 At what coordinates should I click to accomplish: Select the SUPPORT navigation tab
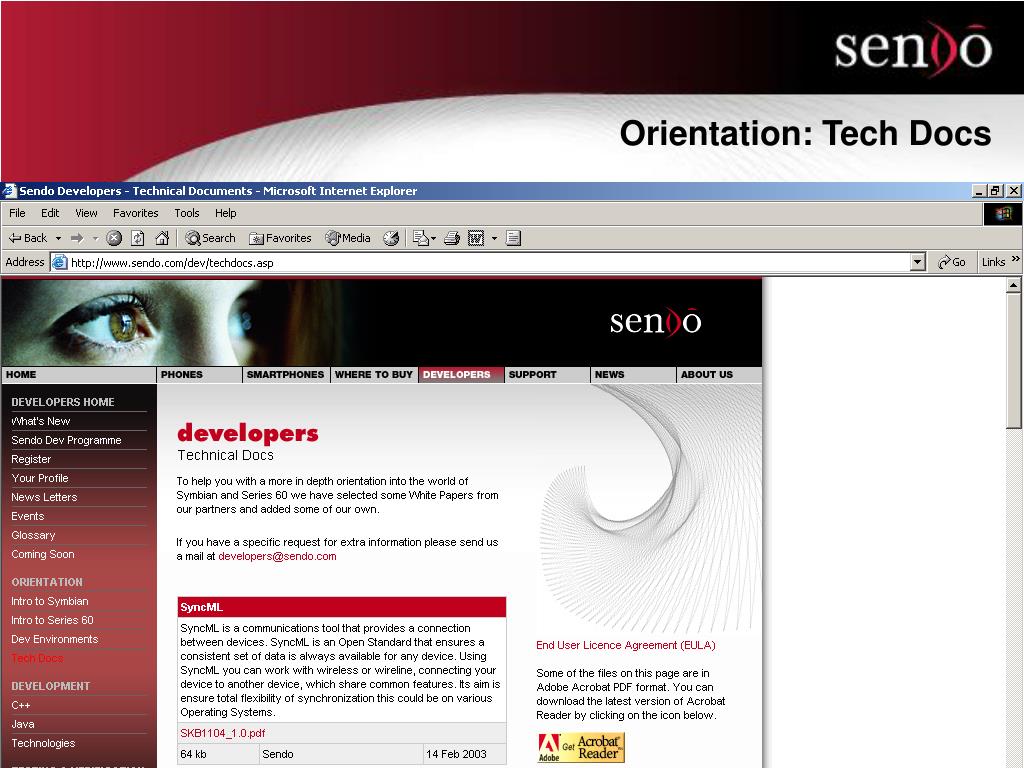[547, 375]
